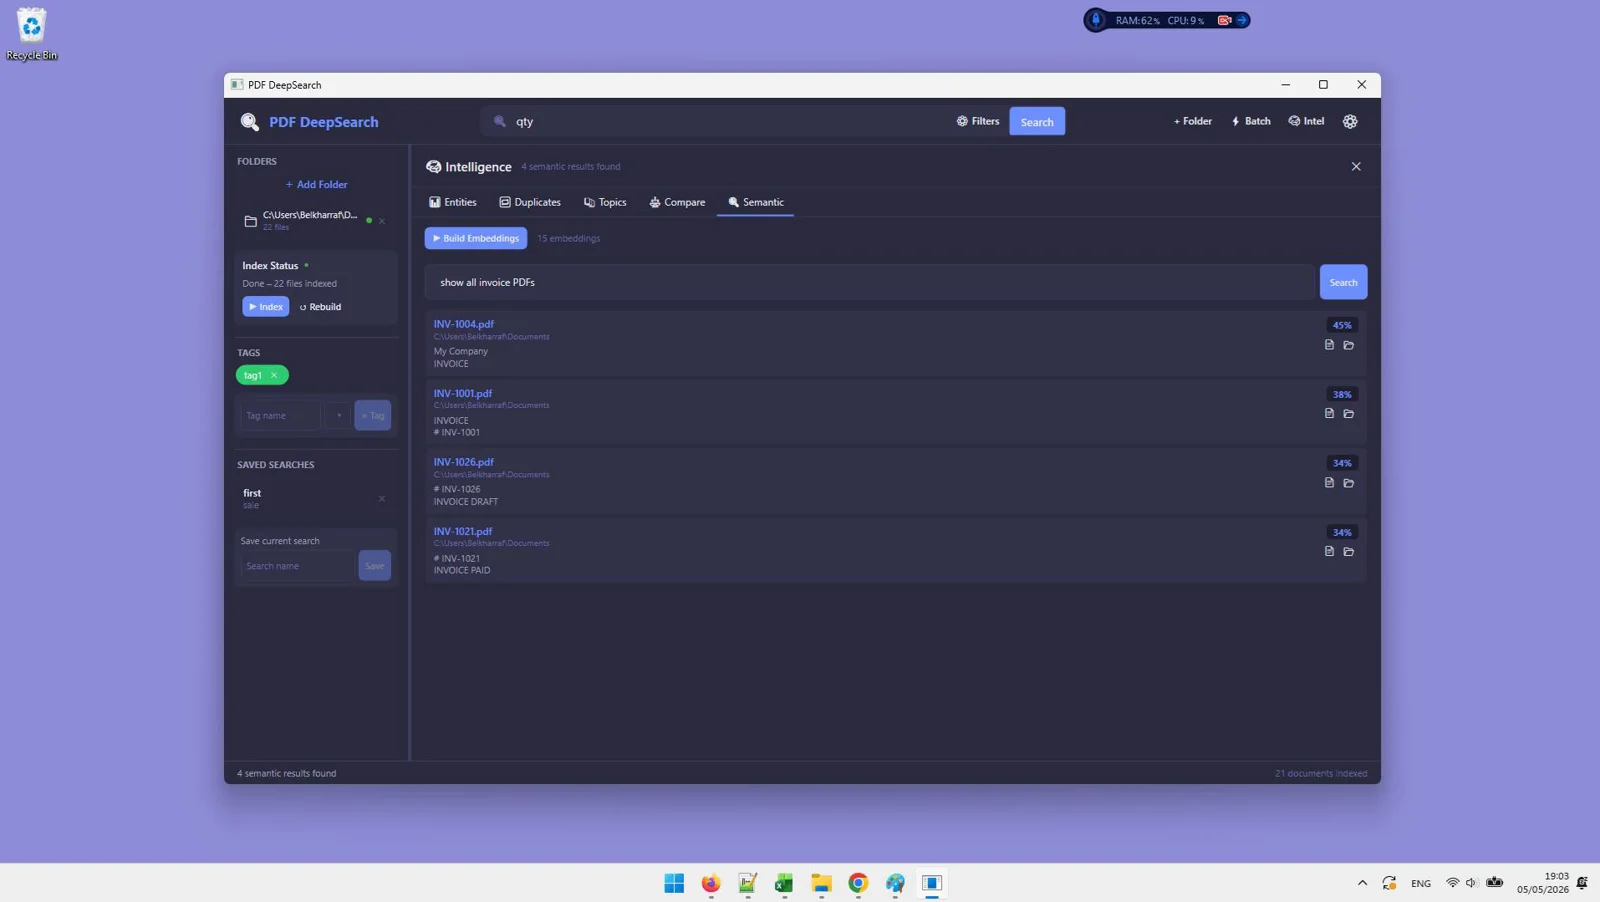This screenshot has height=902, width=1600.
Task: Switch to the Compare tab
Action: (x=677, y=202)
